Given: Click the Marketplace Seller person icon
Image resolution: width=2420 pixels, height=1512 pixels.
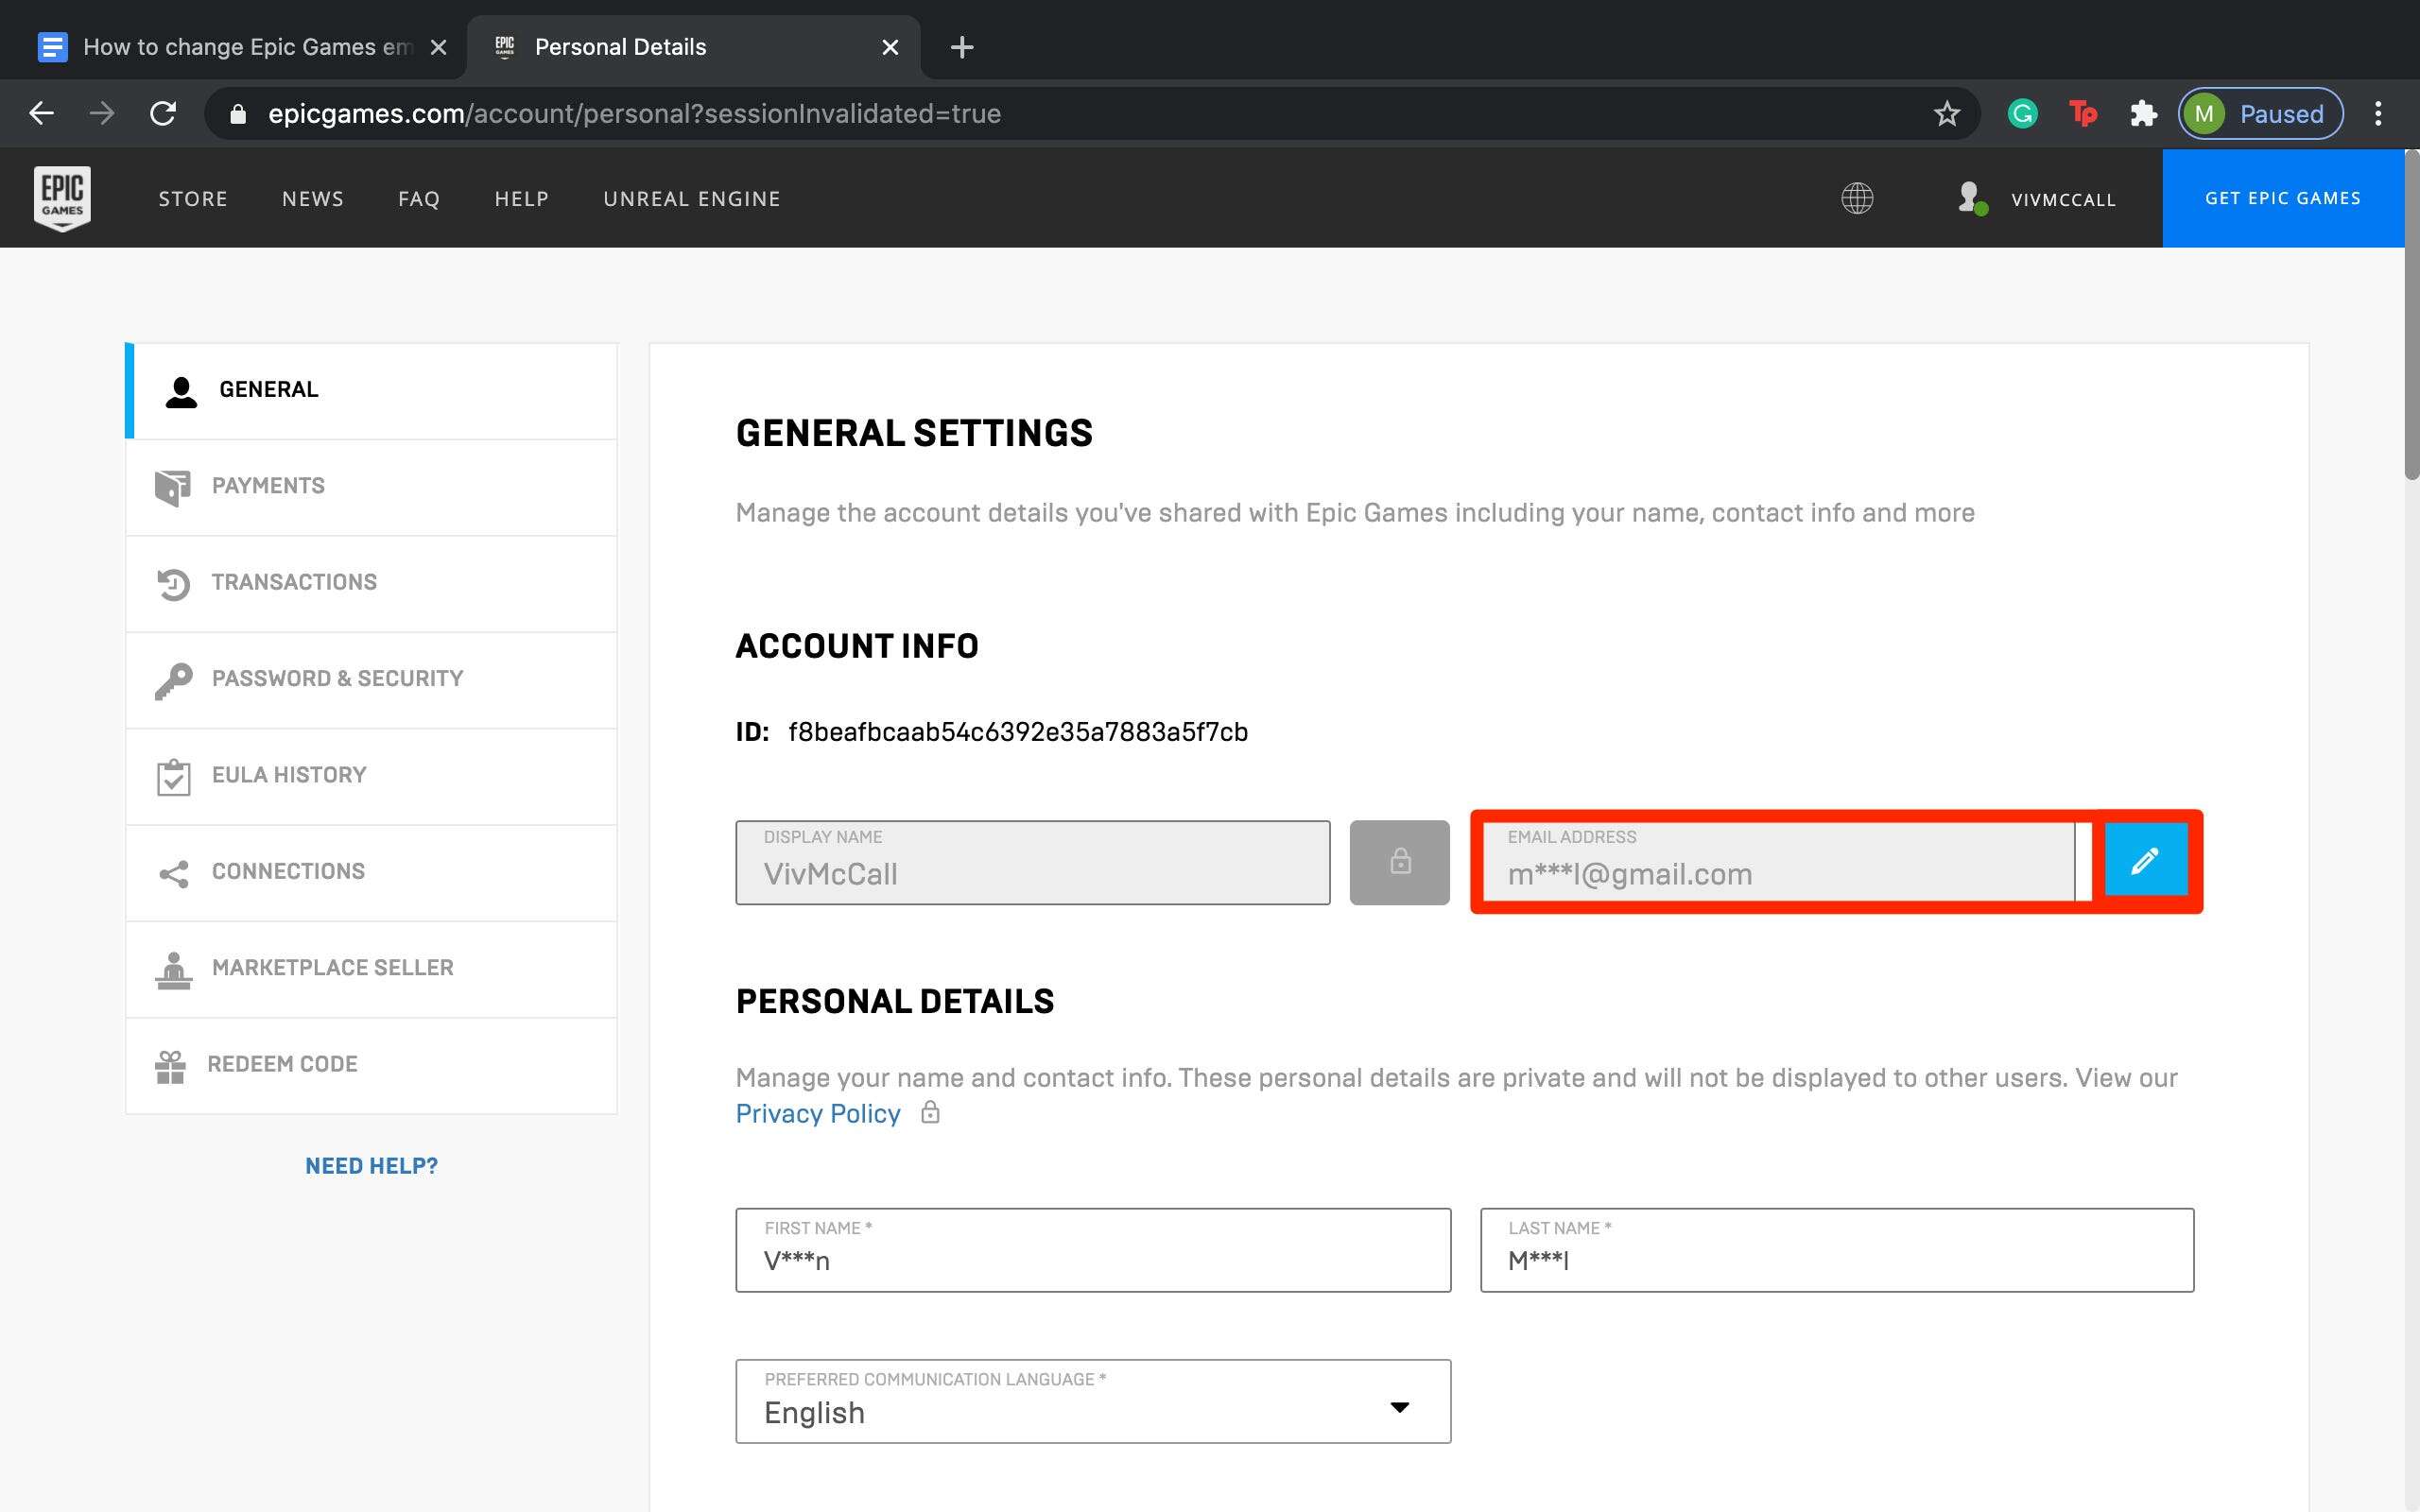Looking at the screenshot, I should coord(172,967).
